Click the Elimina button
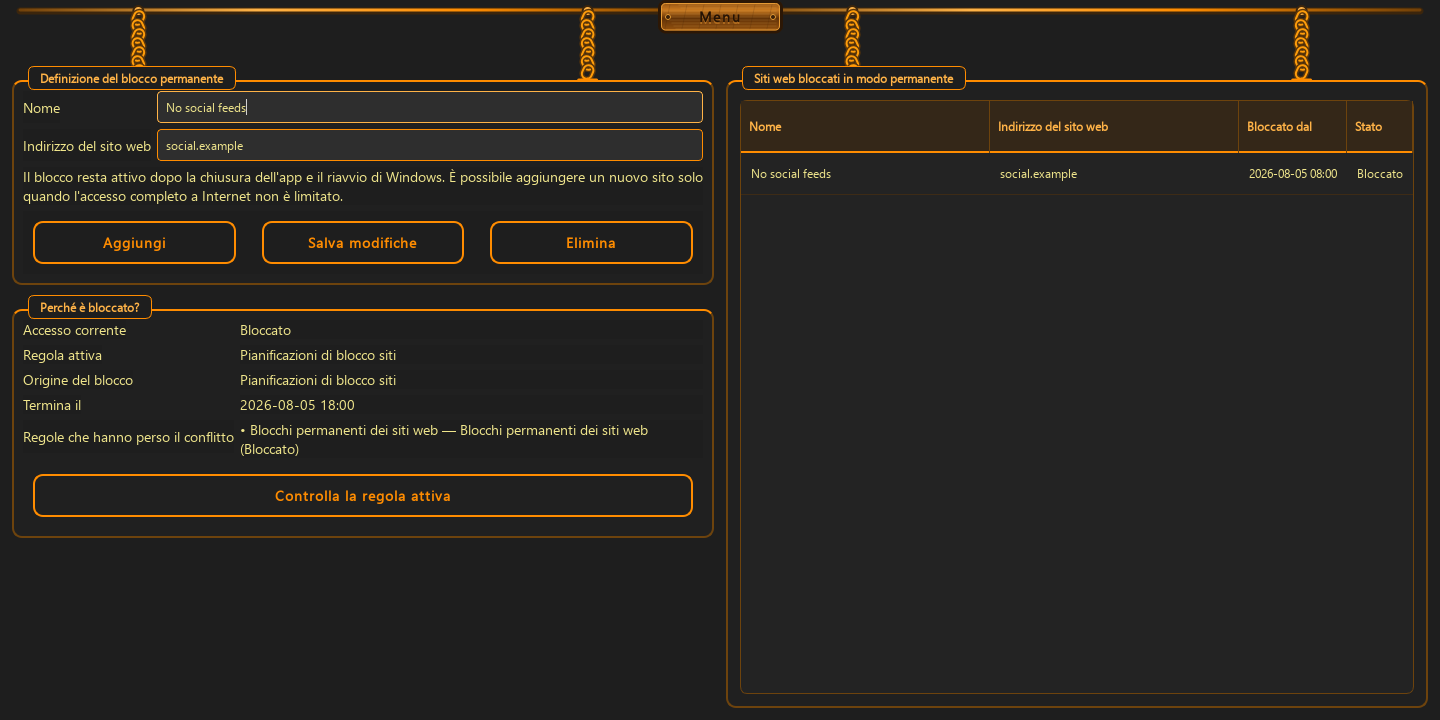 pyautogui.click(x=591, y=243)
